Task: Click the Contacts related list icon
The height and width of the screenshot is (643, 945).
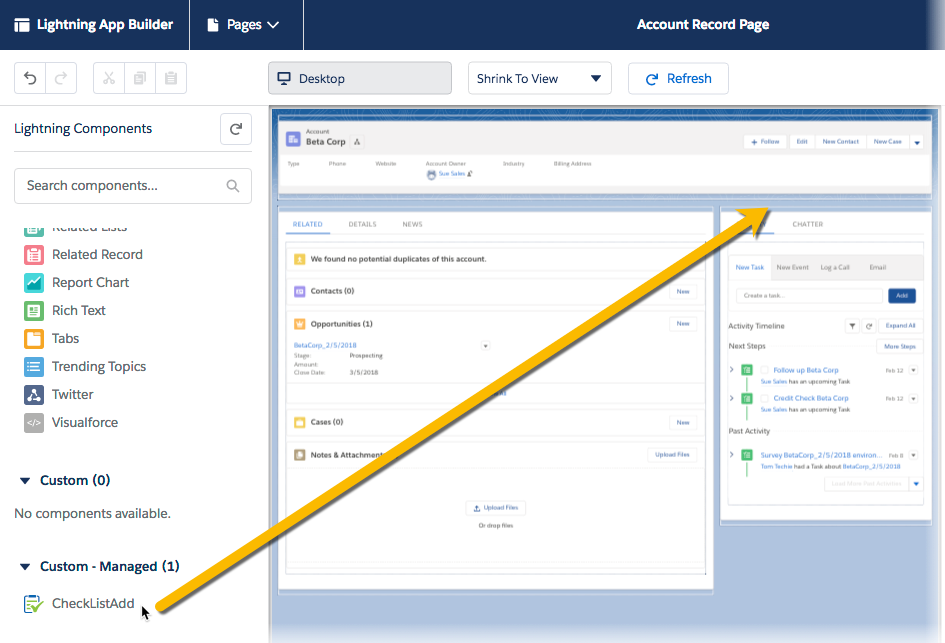Action: click(300, 292)
